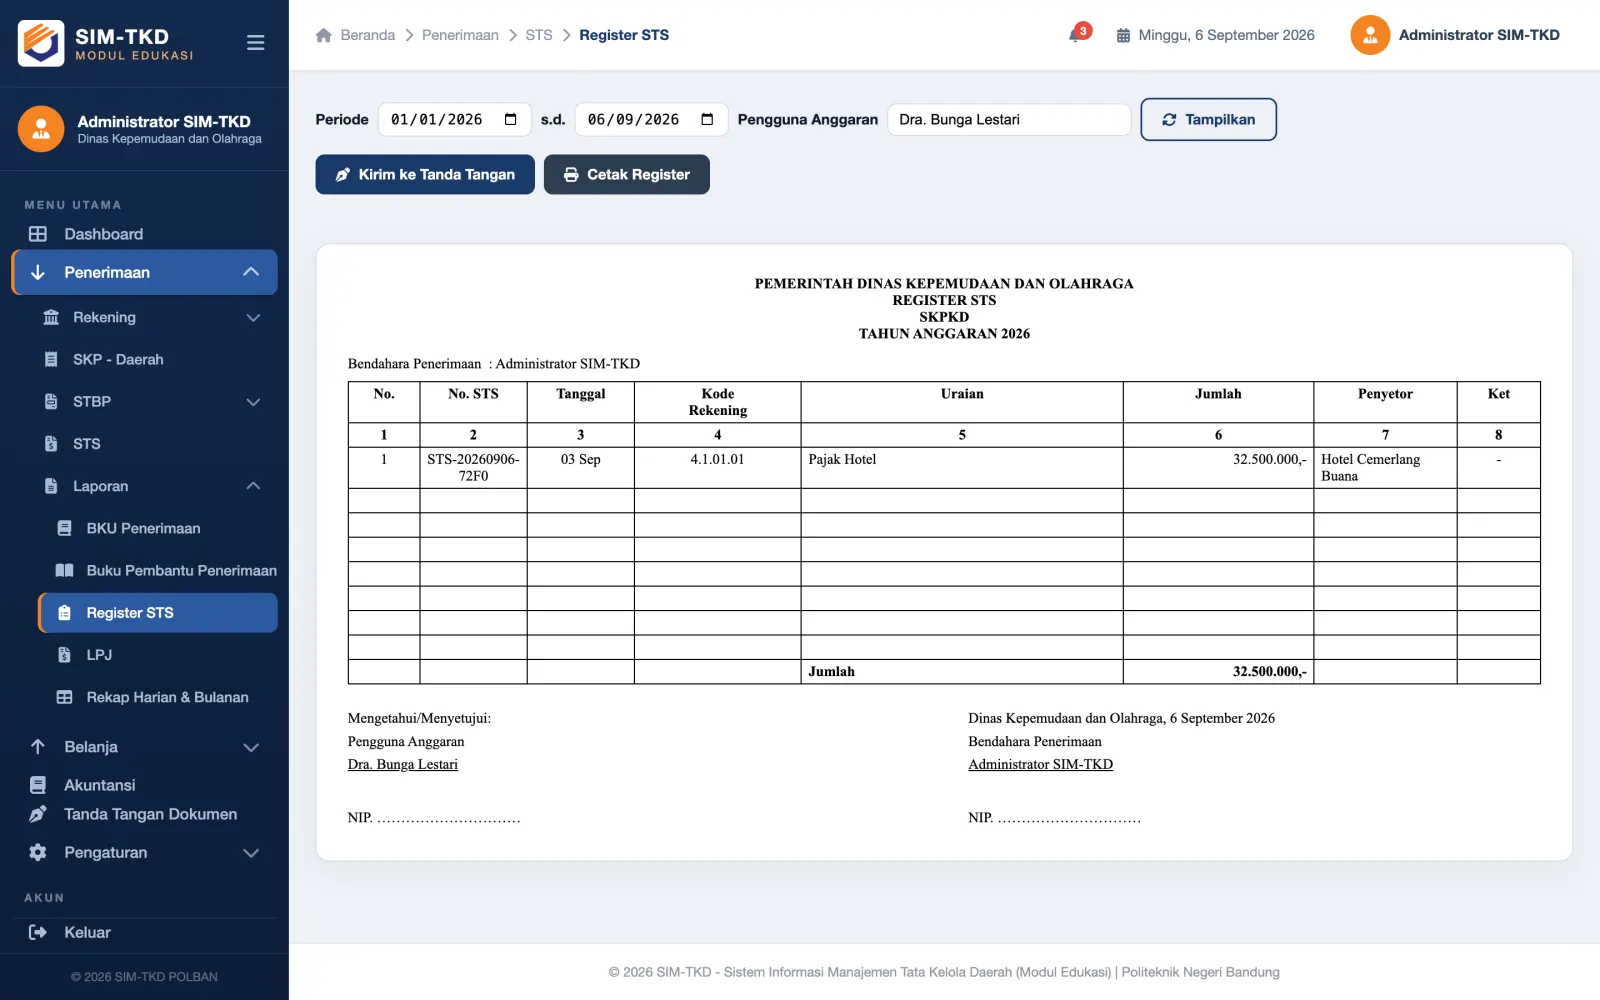Select the Register STS sidebar item
1600x1000 pixels.
coord(158,613)
